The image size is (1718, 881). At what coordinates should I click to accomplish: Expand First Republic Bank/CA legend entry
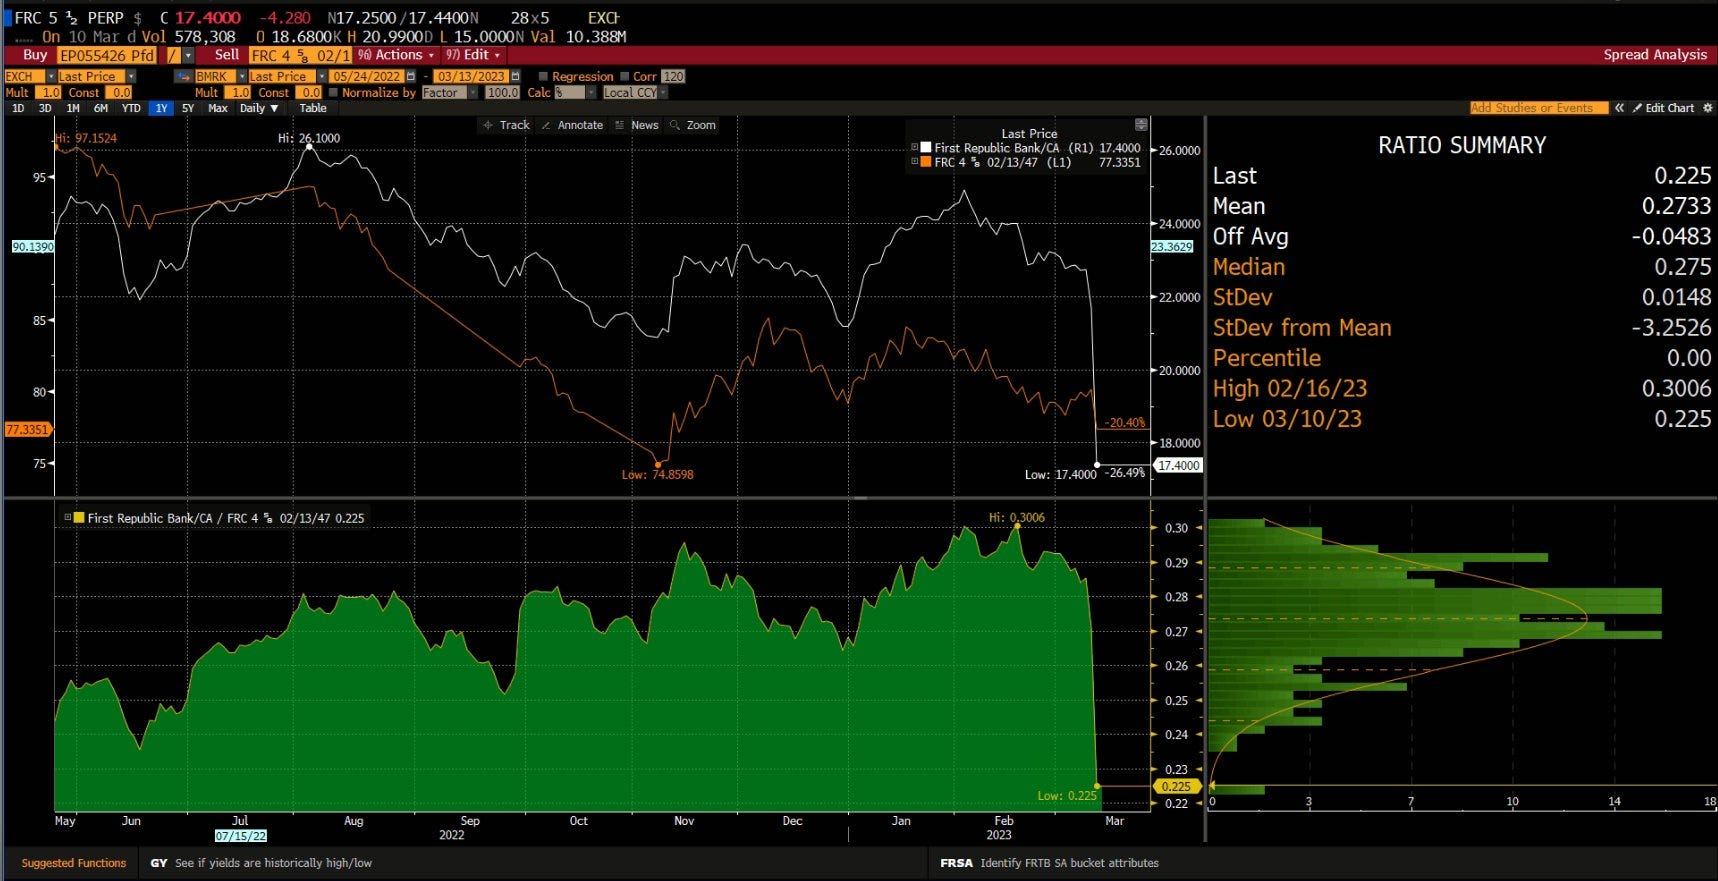click(914, 147)
